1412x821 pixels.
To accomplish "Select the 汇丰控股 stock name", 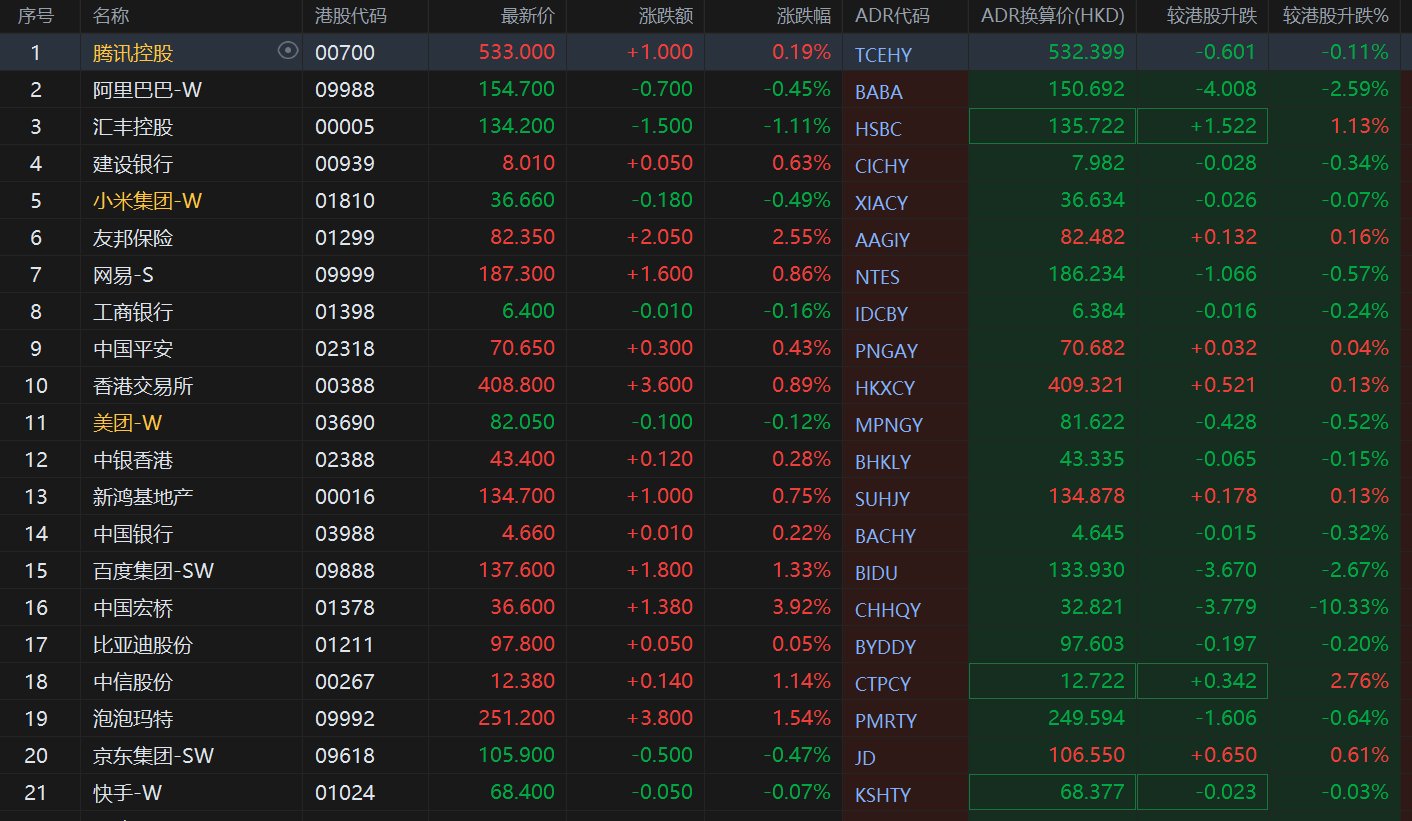I will pyautogui.click(x=133, y=127).
